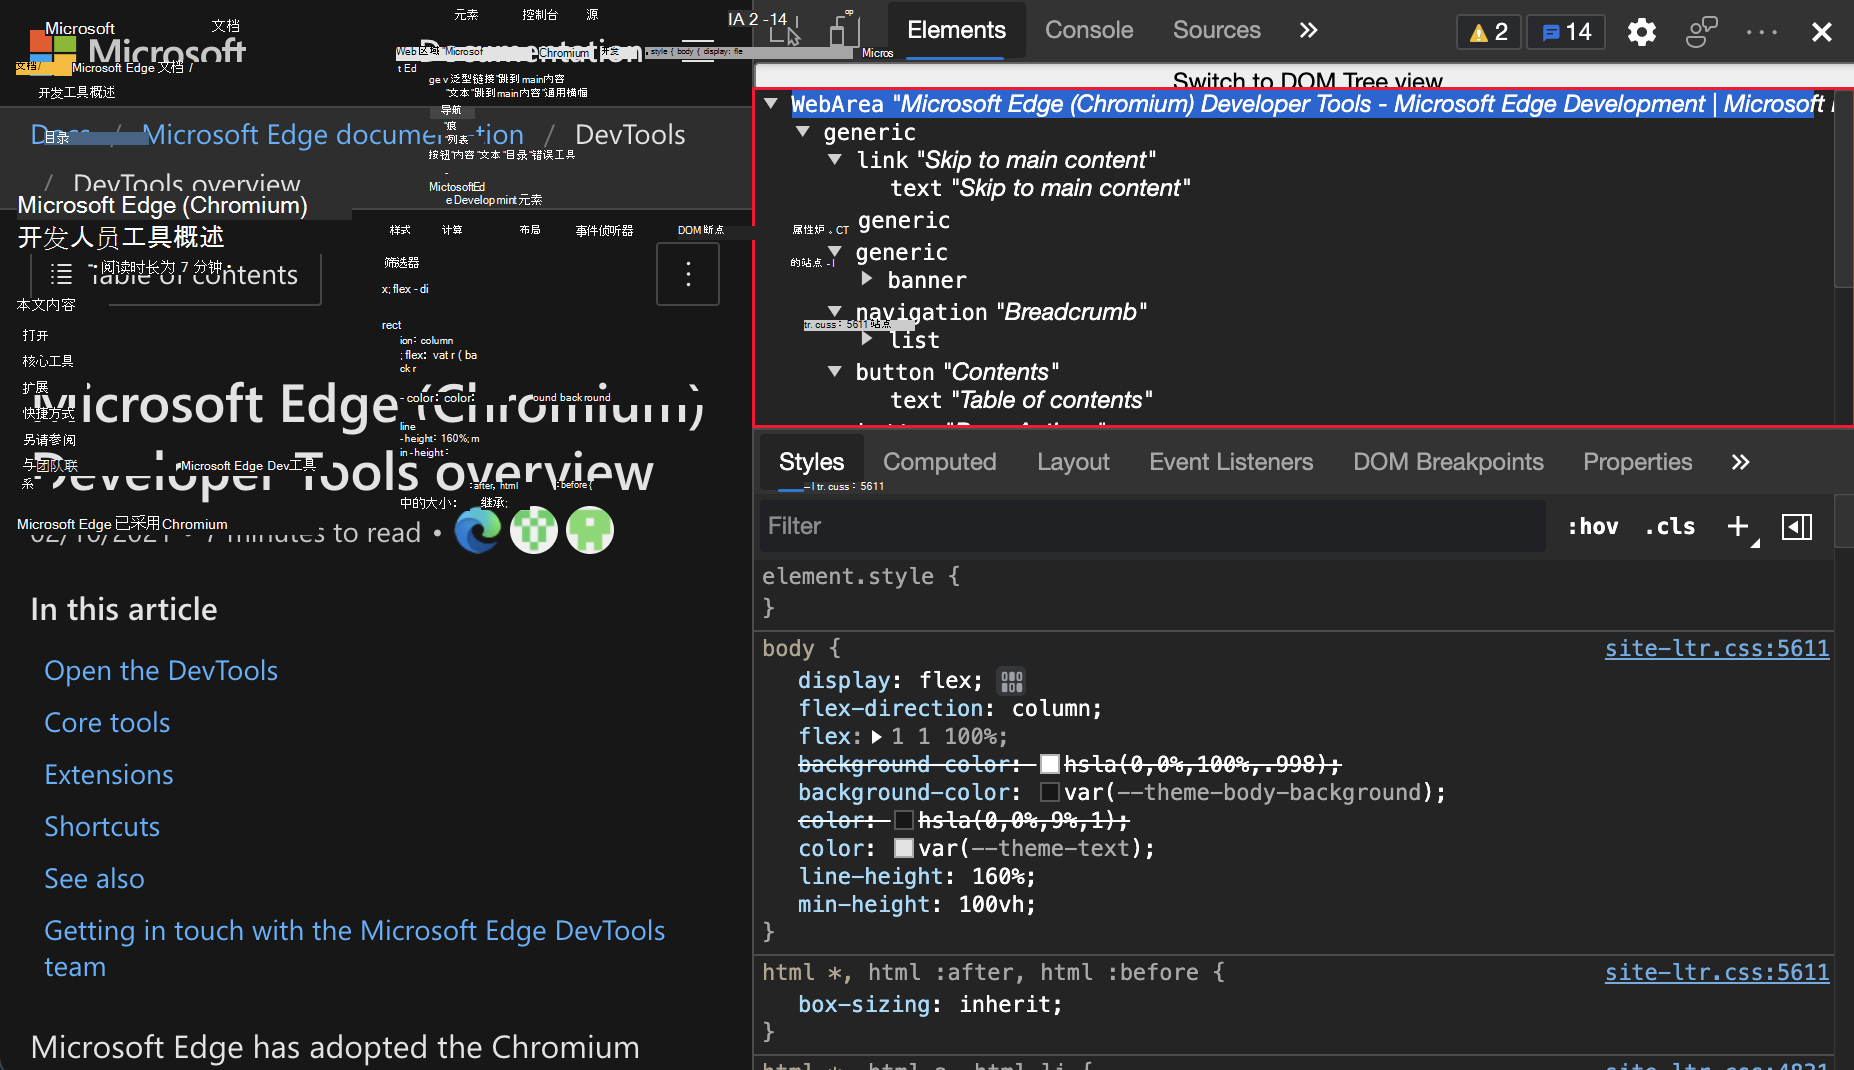Click Switch to DOM Tree view

coord(1307,81)
